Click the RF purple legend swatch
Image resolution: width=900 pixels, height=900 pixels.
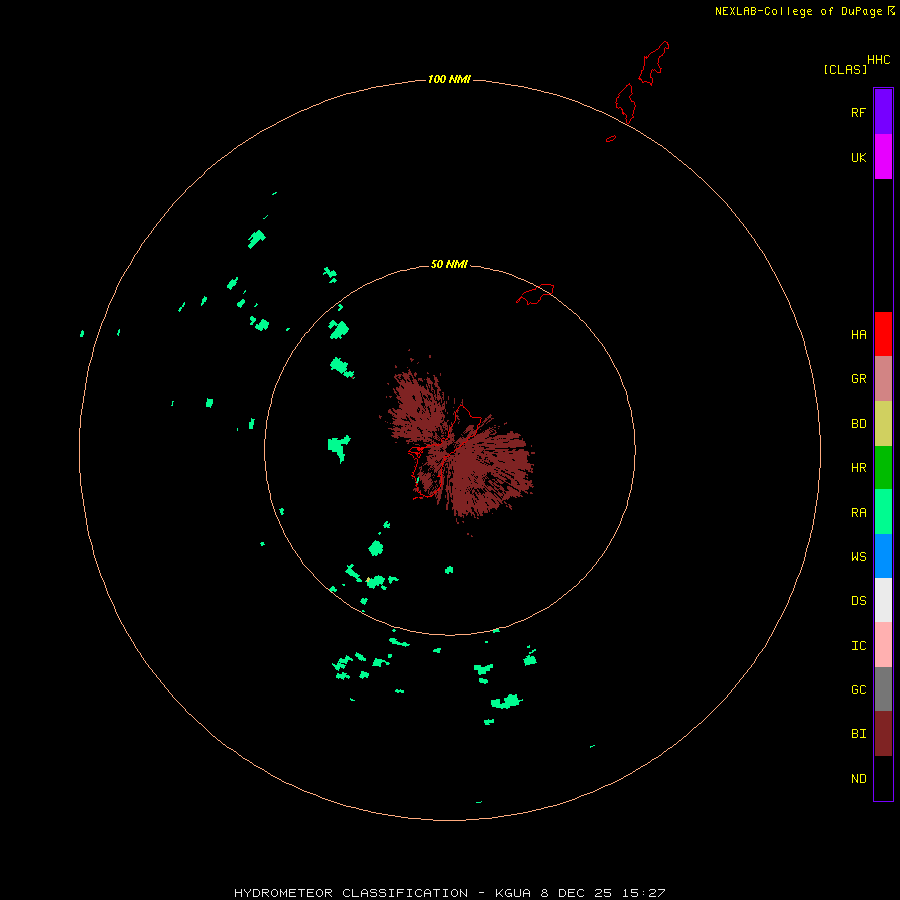tap(883, 112)
